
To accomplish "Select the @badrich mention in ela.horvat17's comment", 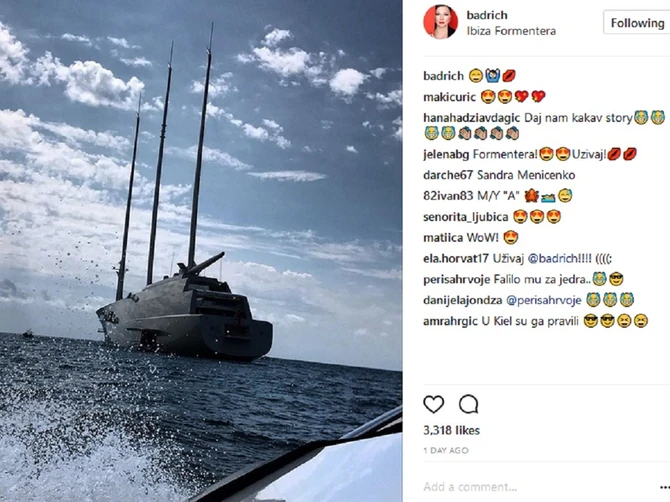I will coord(553,258).
